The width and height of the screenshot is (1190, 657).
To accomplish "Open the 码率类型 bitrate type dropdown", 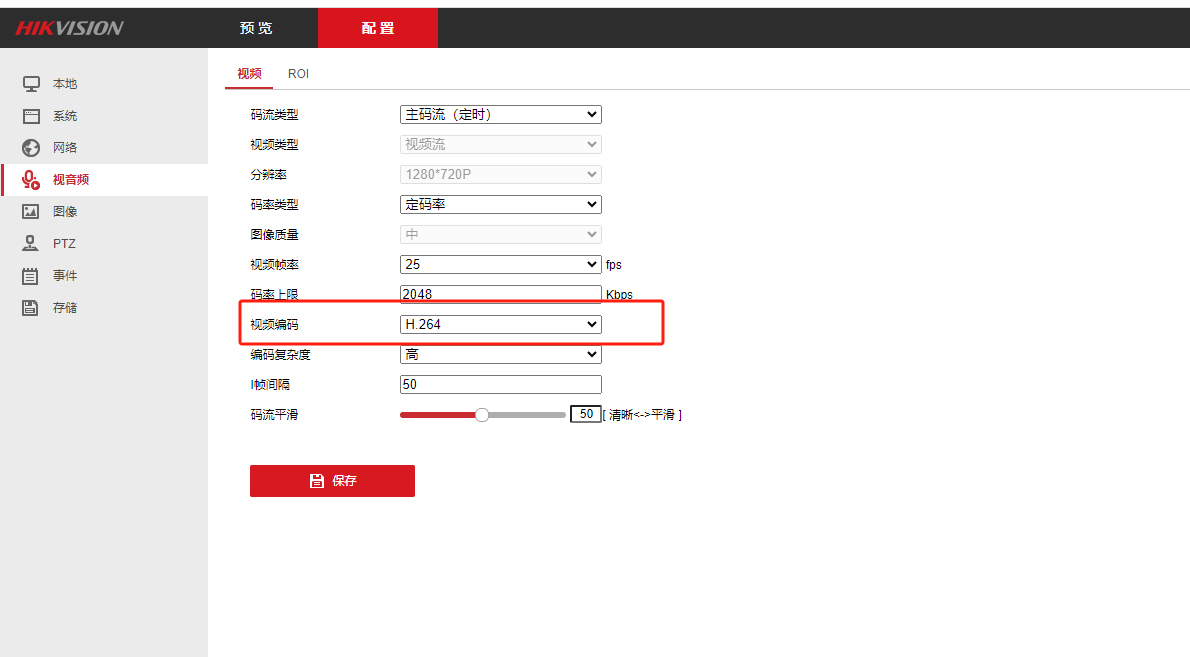I will pos(501,204).
